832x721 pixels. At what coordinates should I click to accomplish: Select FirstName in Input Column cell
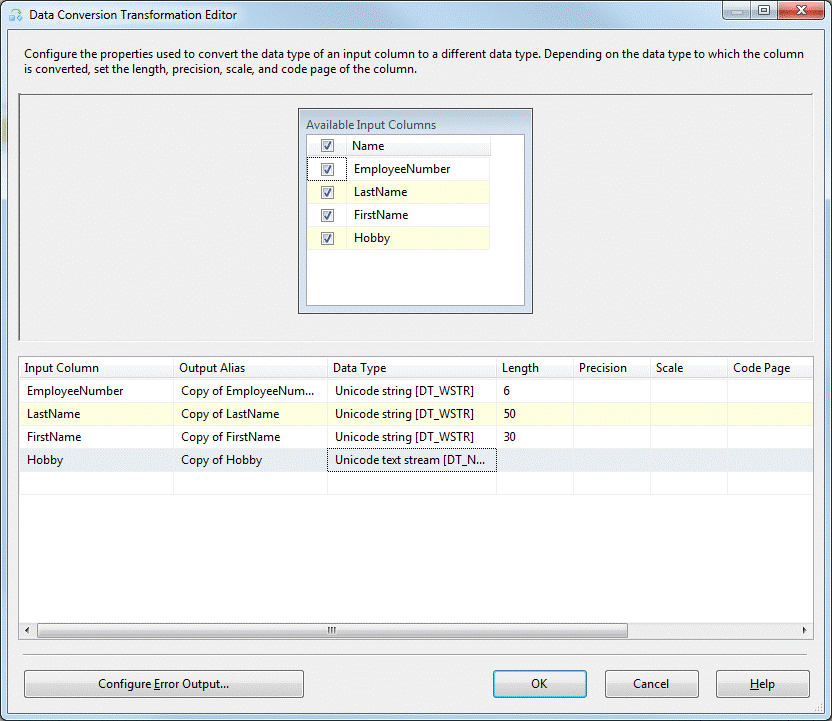pyautogui.click(x=96, y=437)
